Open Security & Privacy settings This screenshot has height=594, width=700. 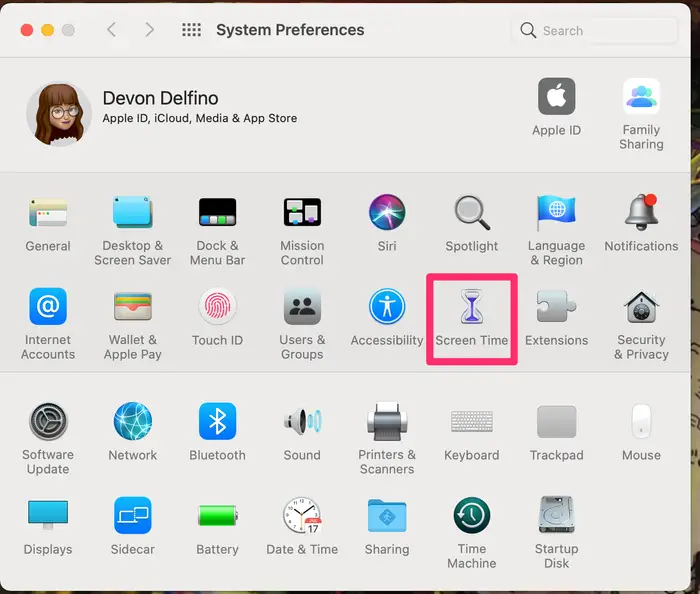click(642, 307)
